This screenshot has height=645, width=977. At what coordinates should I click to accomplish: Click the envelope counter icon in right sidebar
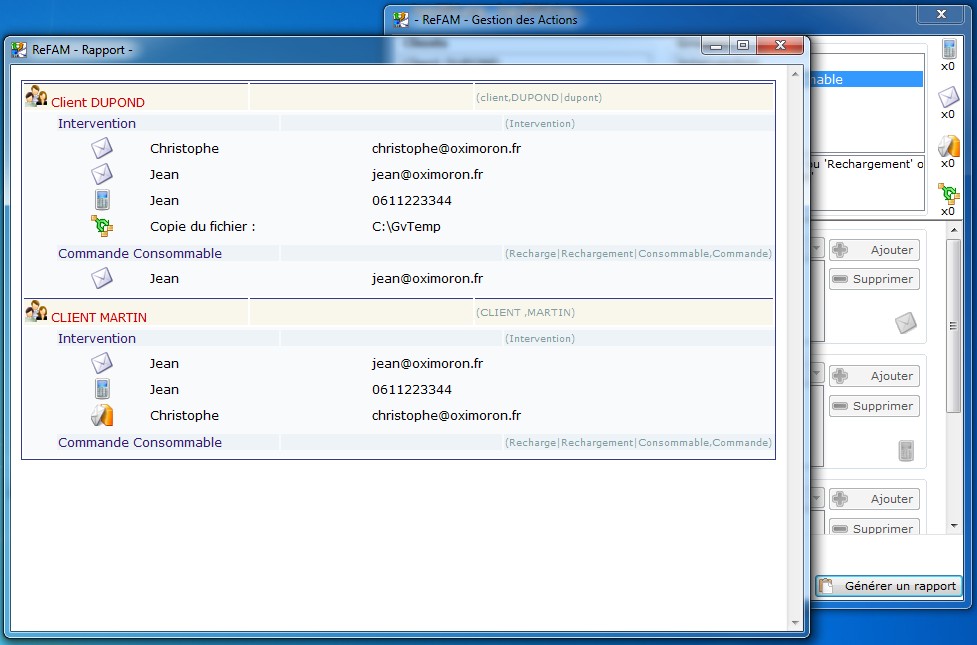tap(948, 97)
